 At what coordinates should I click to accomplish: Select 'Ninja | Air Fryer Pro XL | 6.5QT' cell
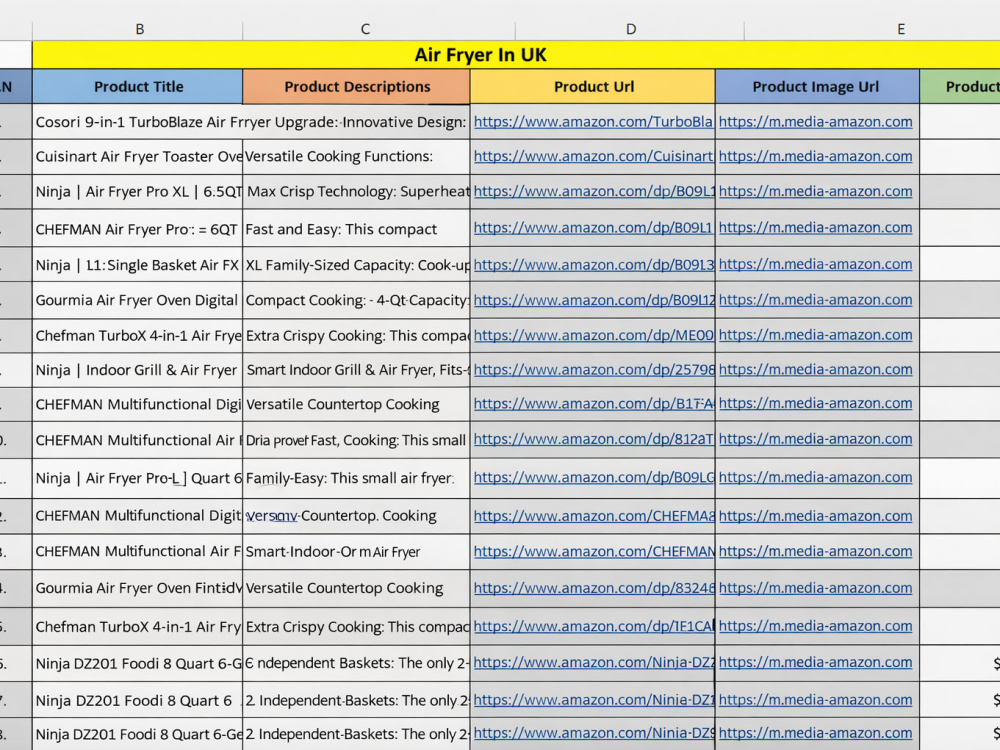pyautogui.click(x=138, y=191)
